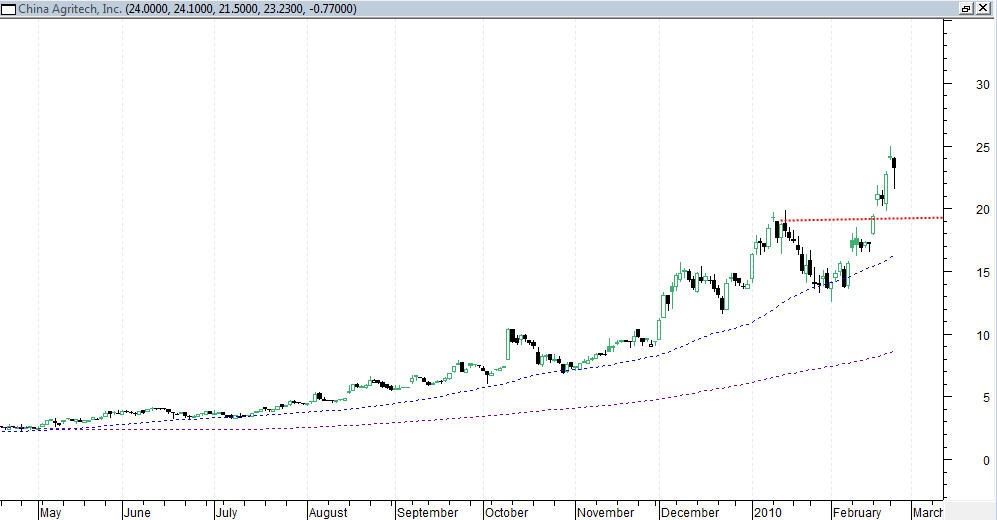Click the August label on date axis
Image resolution: width=997 pixels, height=520 pixels.
pyautogui.click(x=329, y=512)
